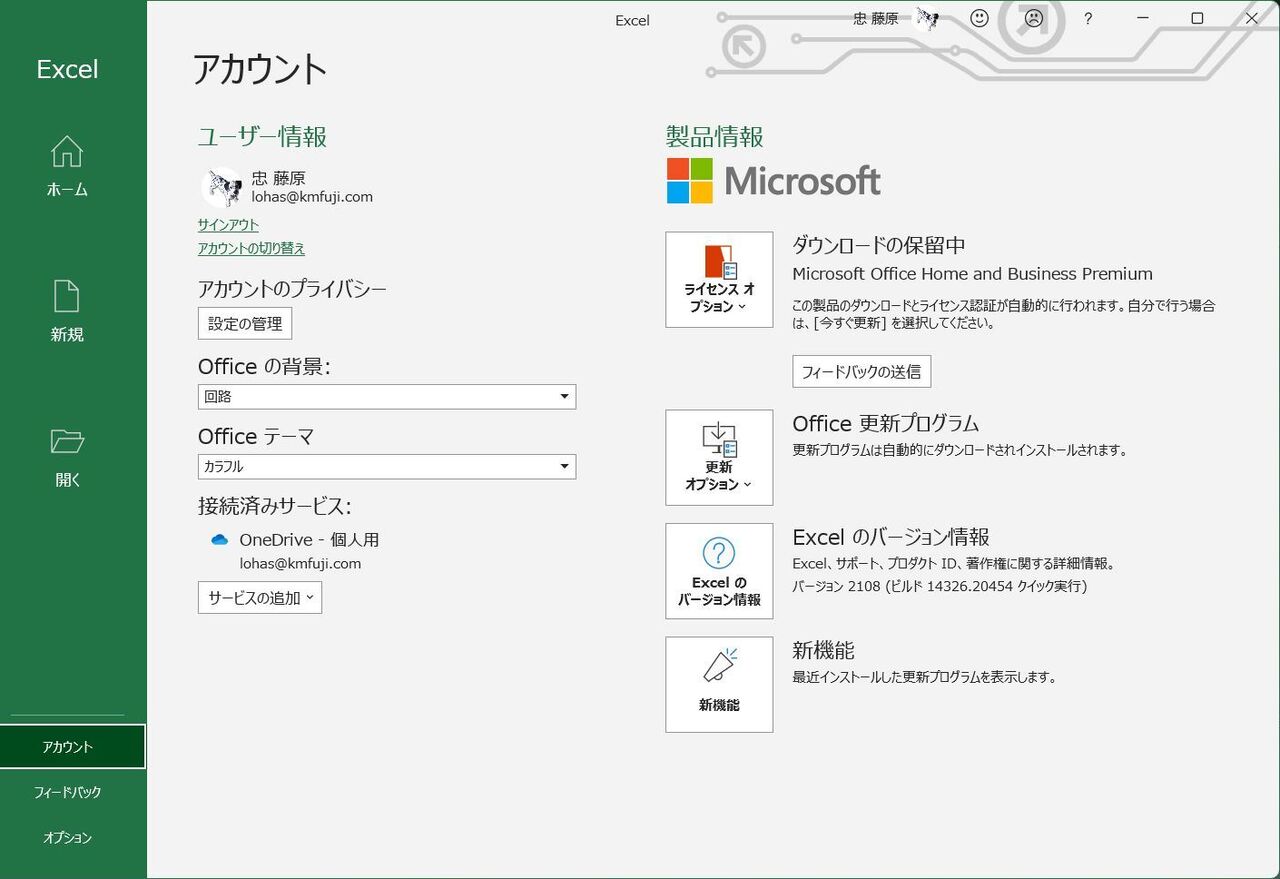Image resolution: width=1280 pixels, height=879 pixels.
Task: Click the フィードバックの送信 button
Action: click(862, 372)
